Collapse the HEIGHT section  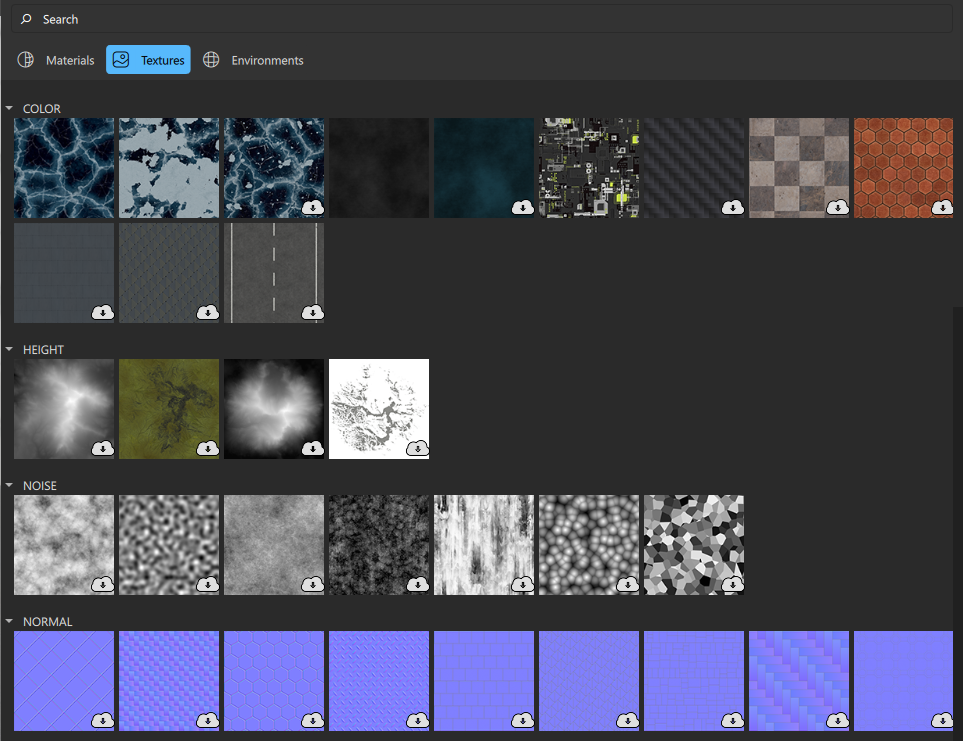point(9,349)
